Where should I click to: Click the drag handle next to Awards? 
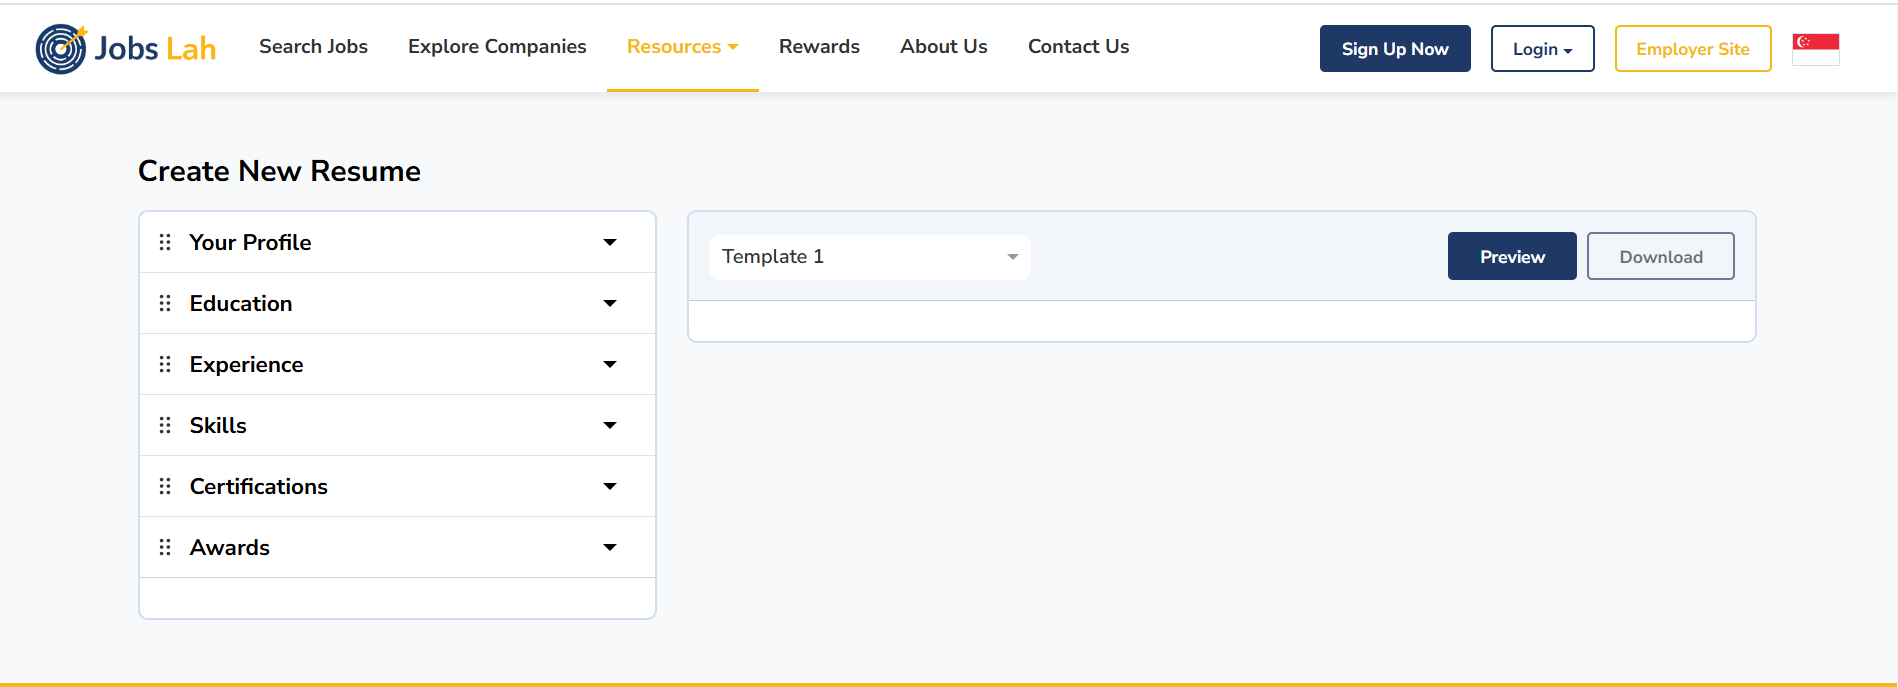click(x=165, y=547)
